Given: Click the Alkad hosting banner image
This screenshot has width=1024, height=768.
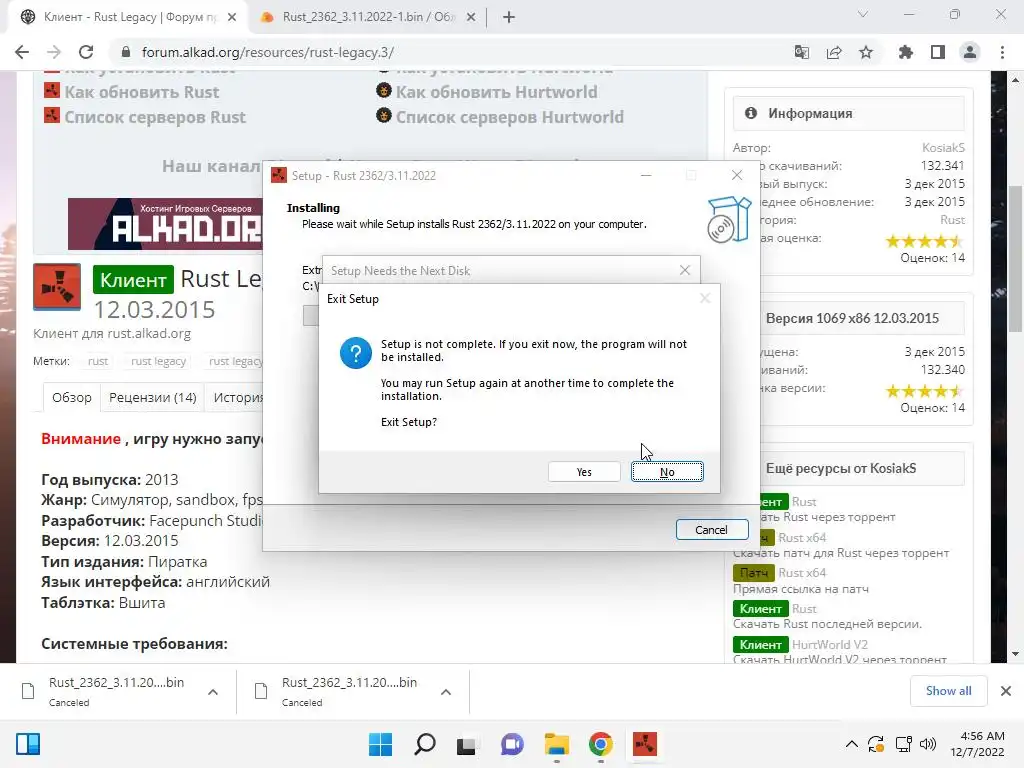Looking at the screenshot, I should coord(165,224).
